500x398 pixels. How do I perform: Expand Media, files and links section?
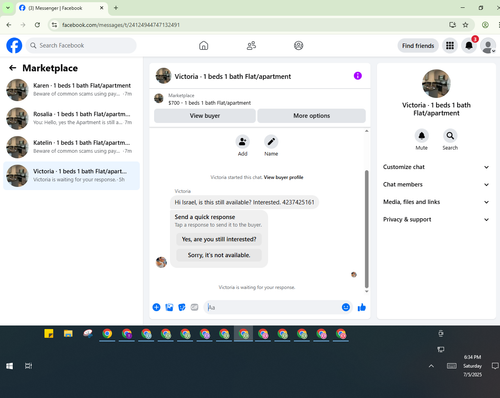[436, 202]
